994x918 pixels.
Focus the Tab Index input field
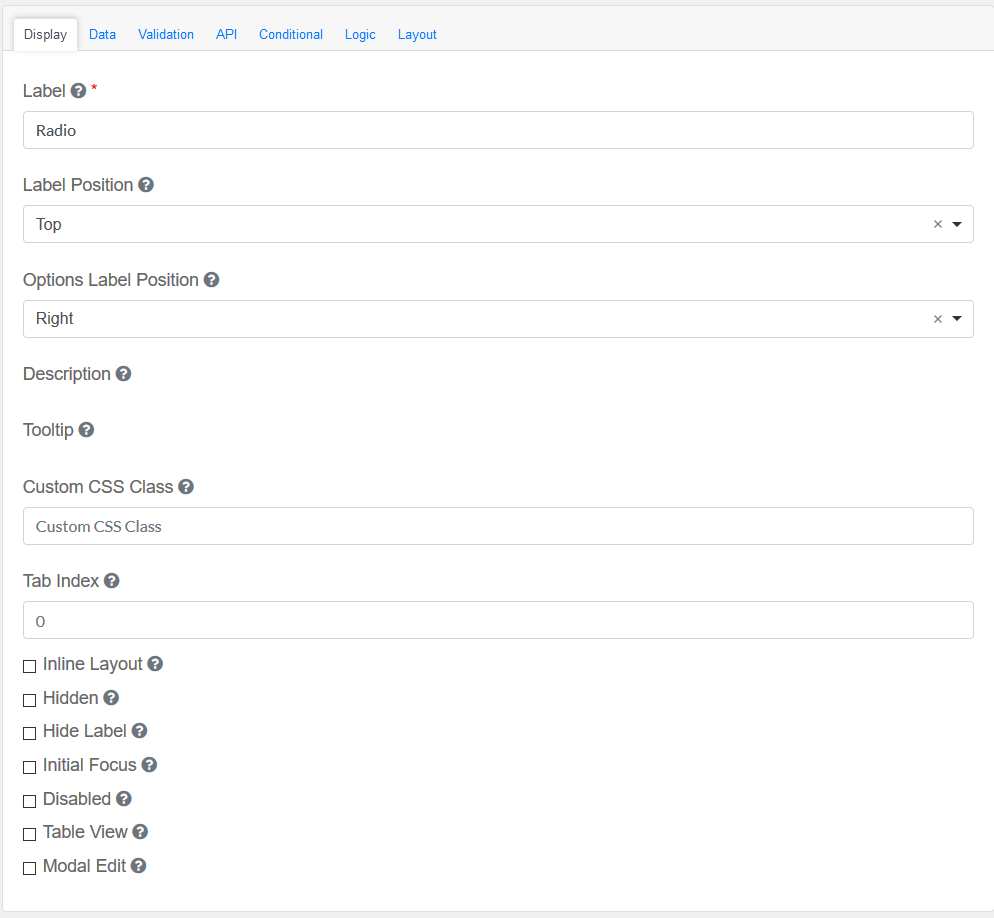coord(498,620)
